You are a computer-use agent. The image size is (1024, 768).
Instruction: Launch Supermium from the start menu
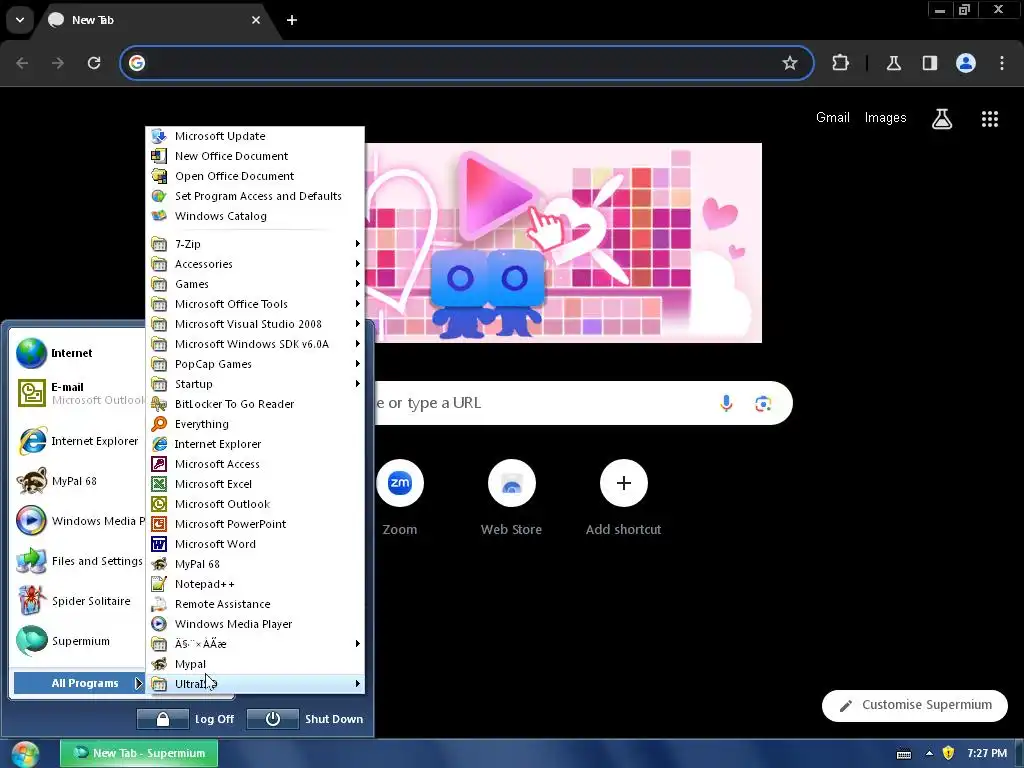point(78,641)
